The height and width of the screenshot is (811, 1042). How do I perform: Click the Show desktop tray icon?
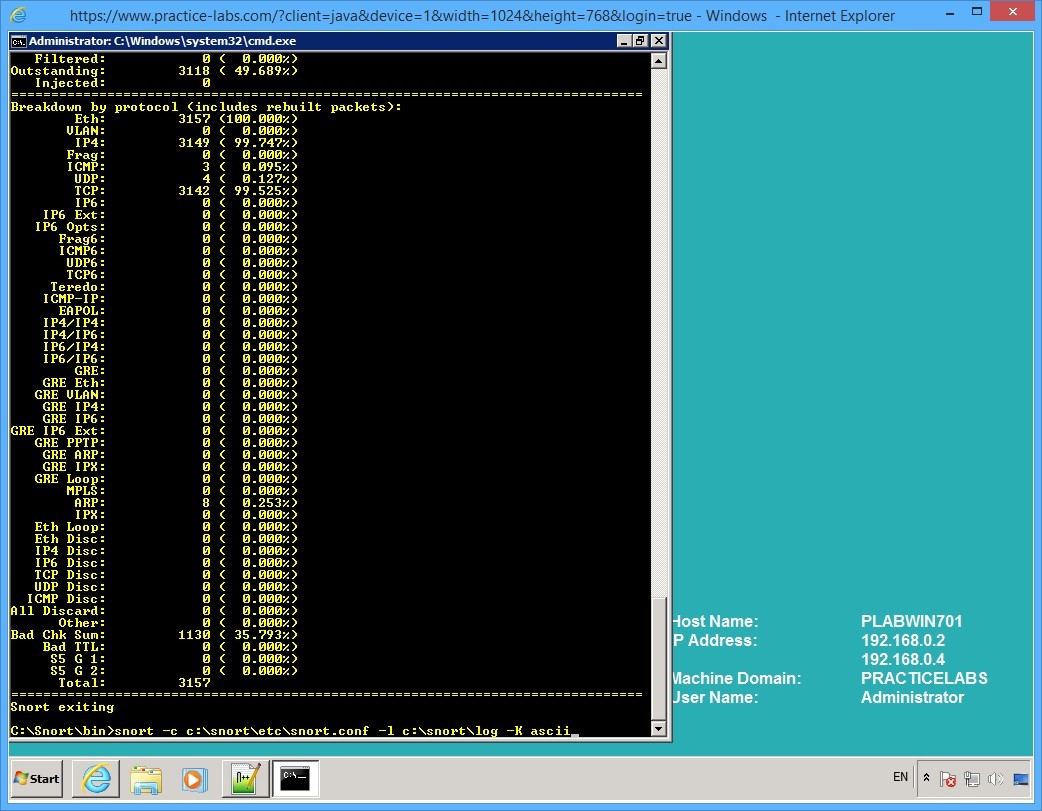click(x=1021, y=779)
